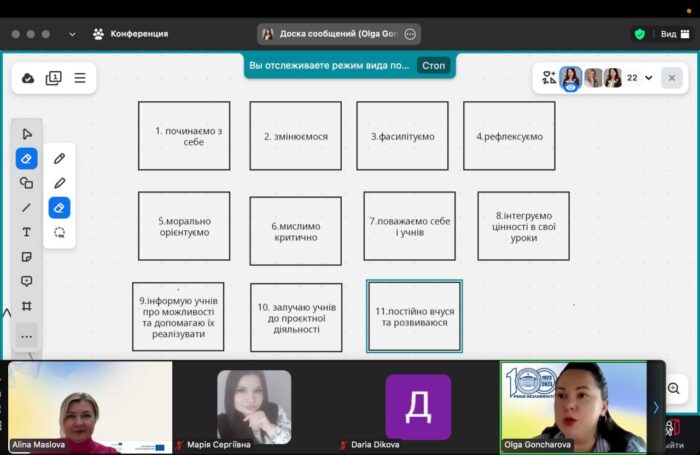
Task: Select the Text tool
Action: click(x=27, y=232)
